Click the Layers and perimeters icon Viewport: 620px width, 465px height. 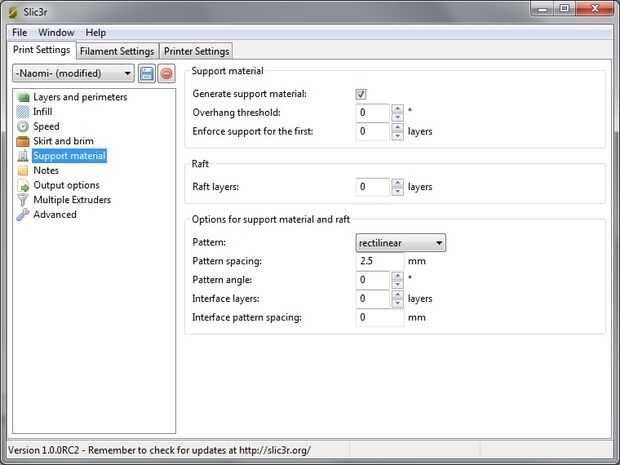coord(23,97)
